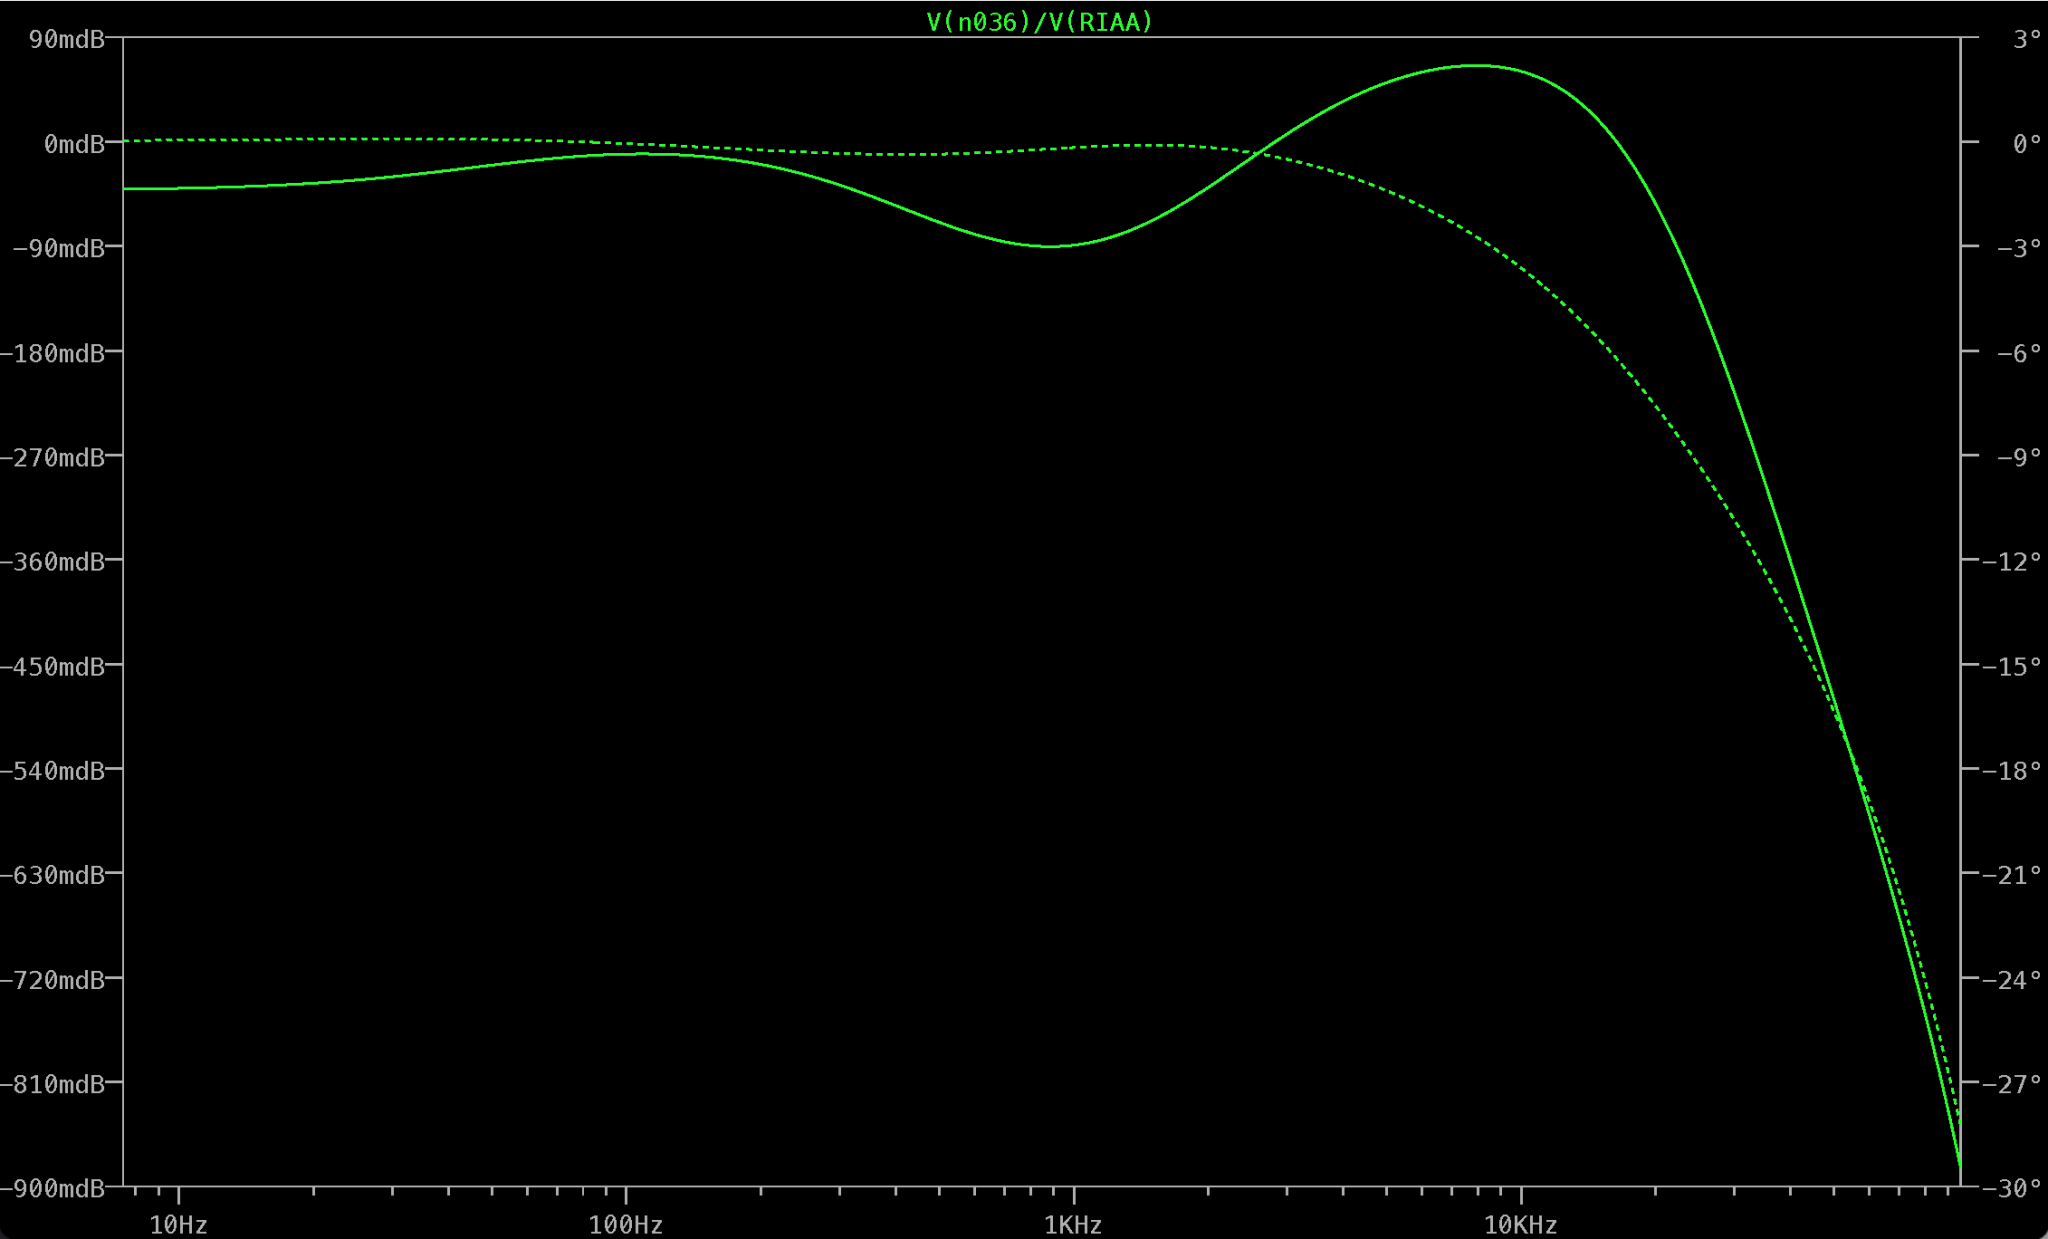Click the 0mdB left axis label
The image size is (2048, 1239).
pos(74,144)
